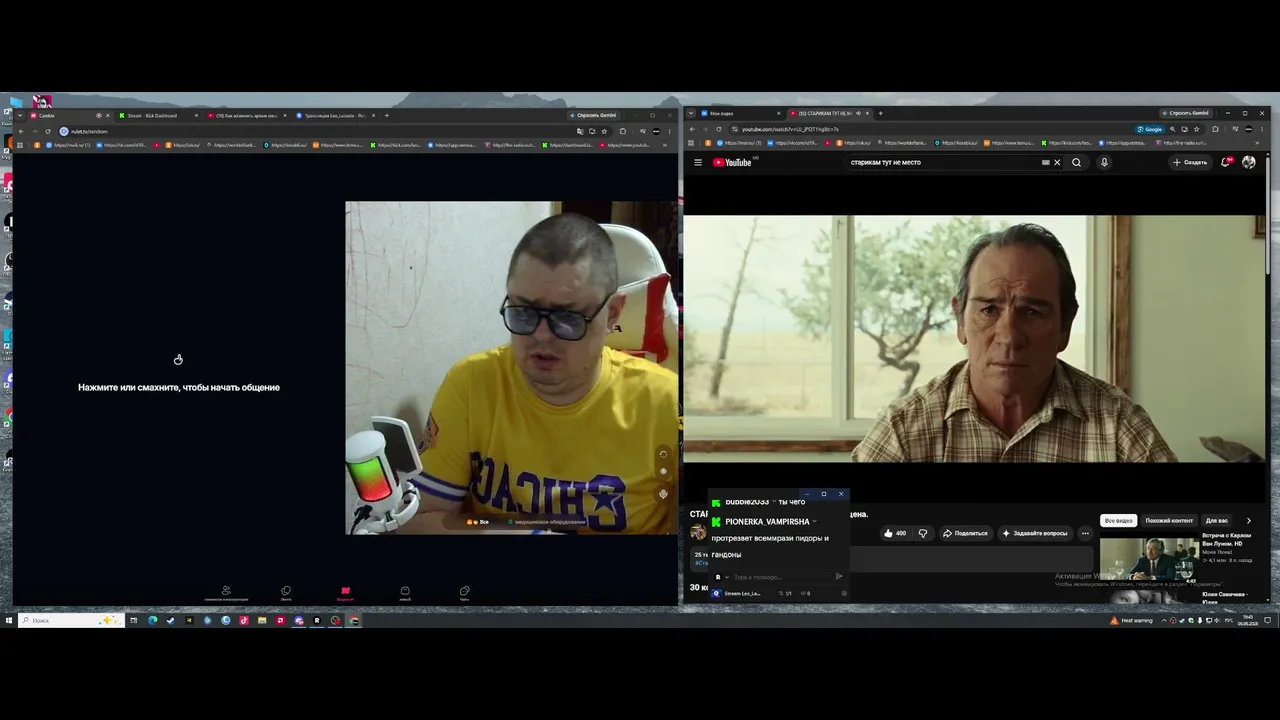Screen dimensions: 1280x720
Task: Switch to Мое видео tab in right browser
Action: (x=740, y=113)
